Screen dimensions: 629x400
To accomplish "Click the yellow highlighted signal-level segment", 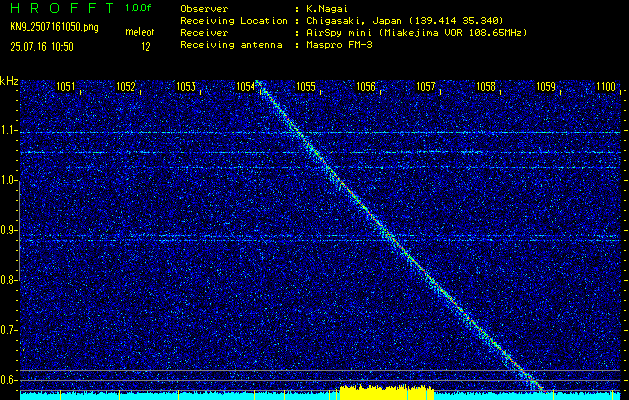I will (387, 392).
